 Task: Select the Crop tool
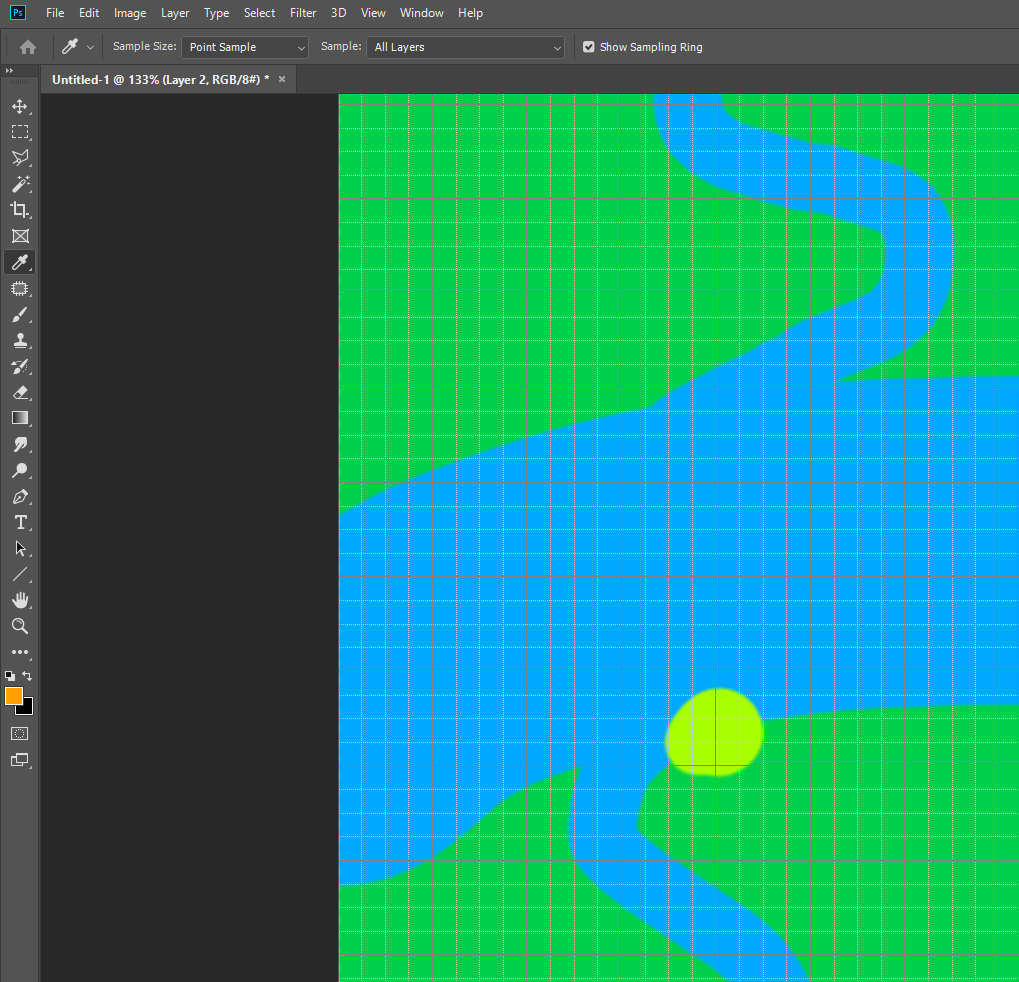(x=19, y=210)
